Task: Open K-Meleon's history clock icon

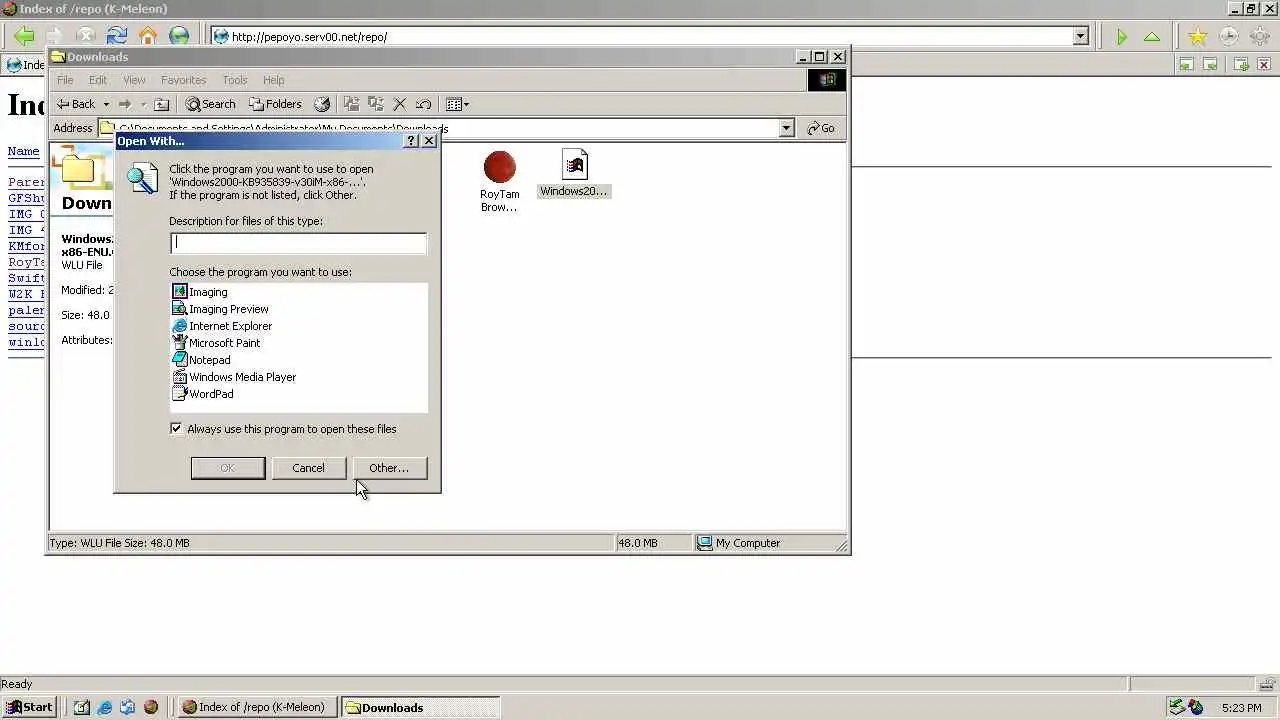Action: [x=1228, y=37]
